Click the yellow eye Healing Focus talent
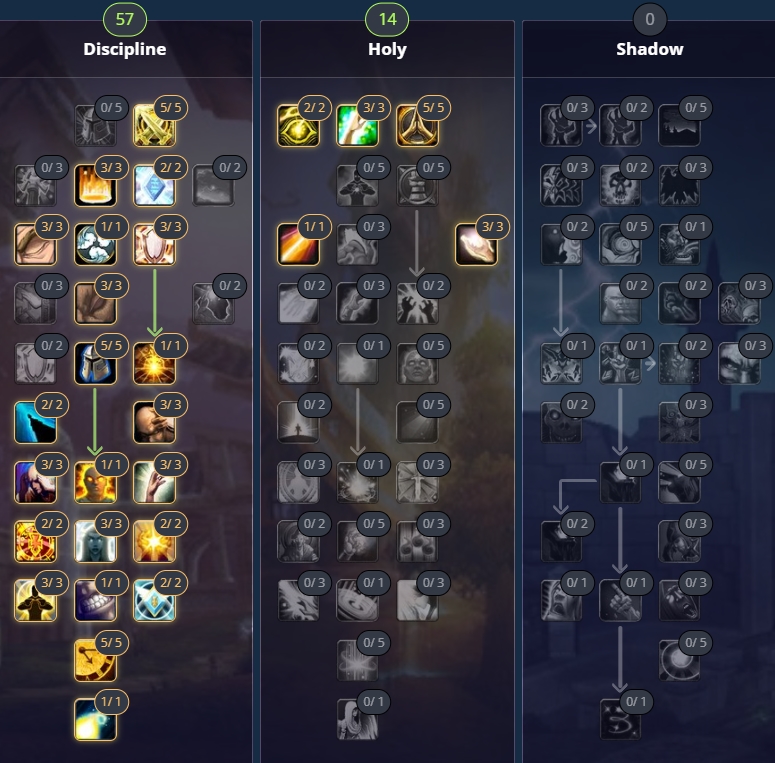The image size is (775, 763). (x=298, y=125)
